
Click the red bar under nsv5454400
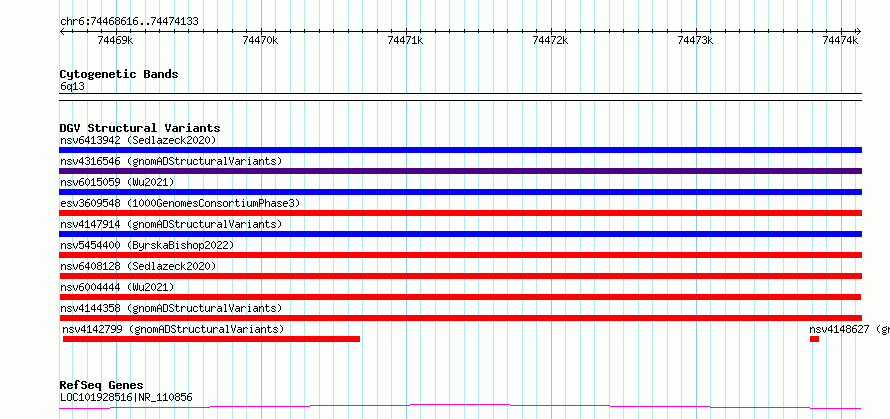coord(460,255)
